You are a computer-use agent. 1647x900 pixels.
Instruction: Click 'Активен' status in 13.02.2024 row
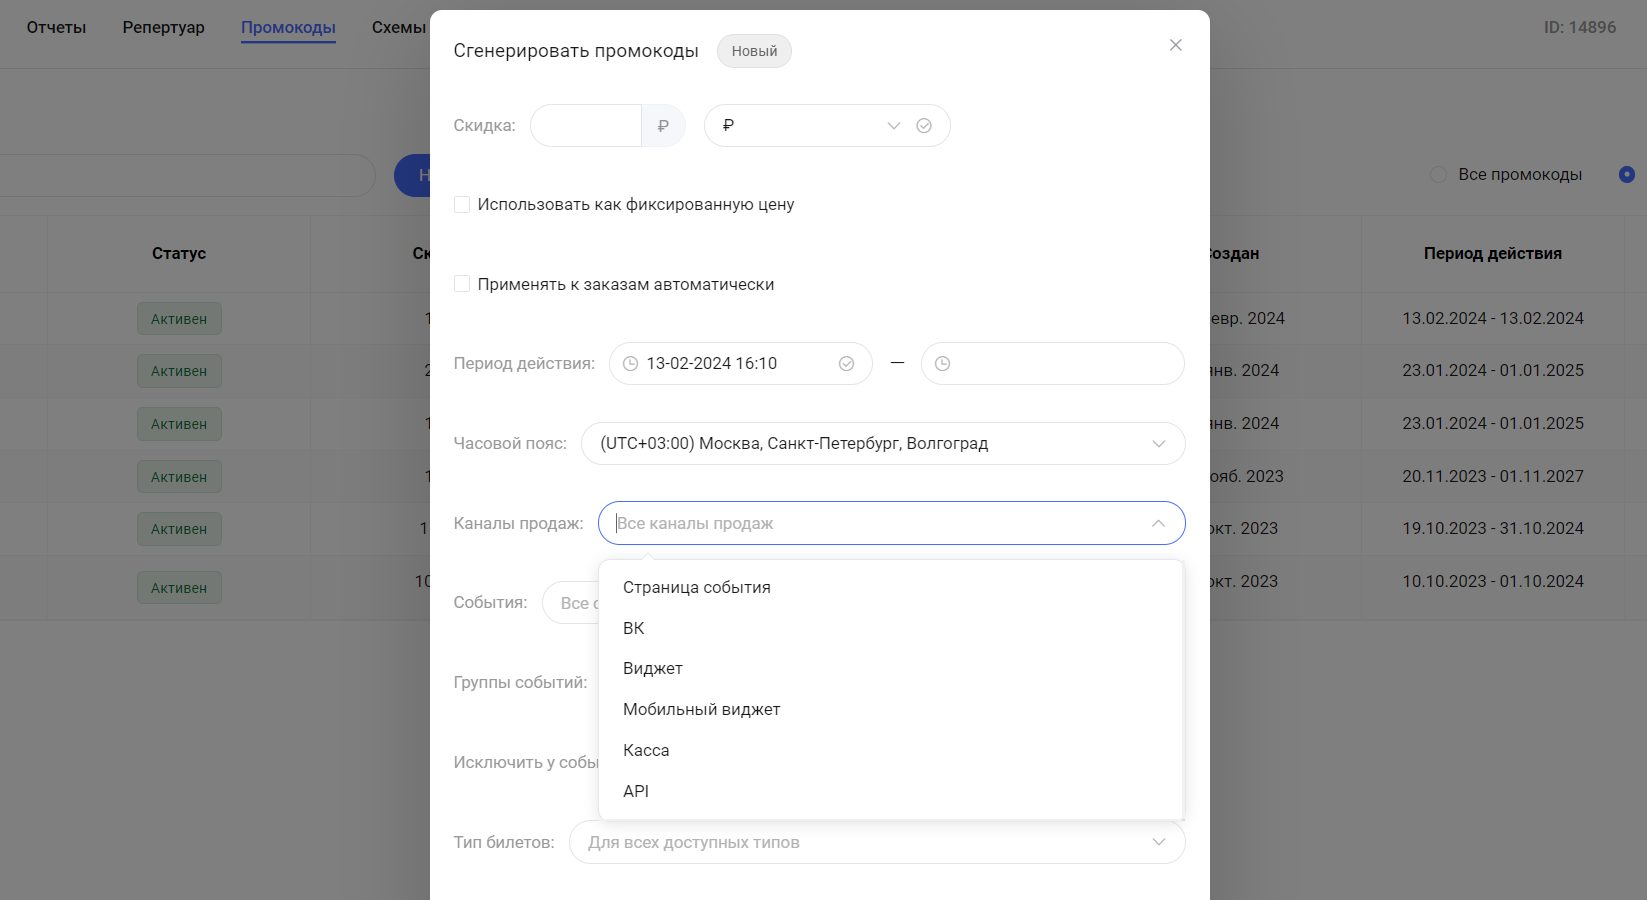coord(179,319)
